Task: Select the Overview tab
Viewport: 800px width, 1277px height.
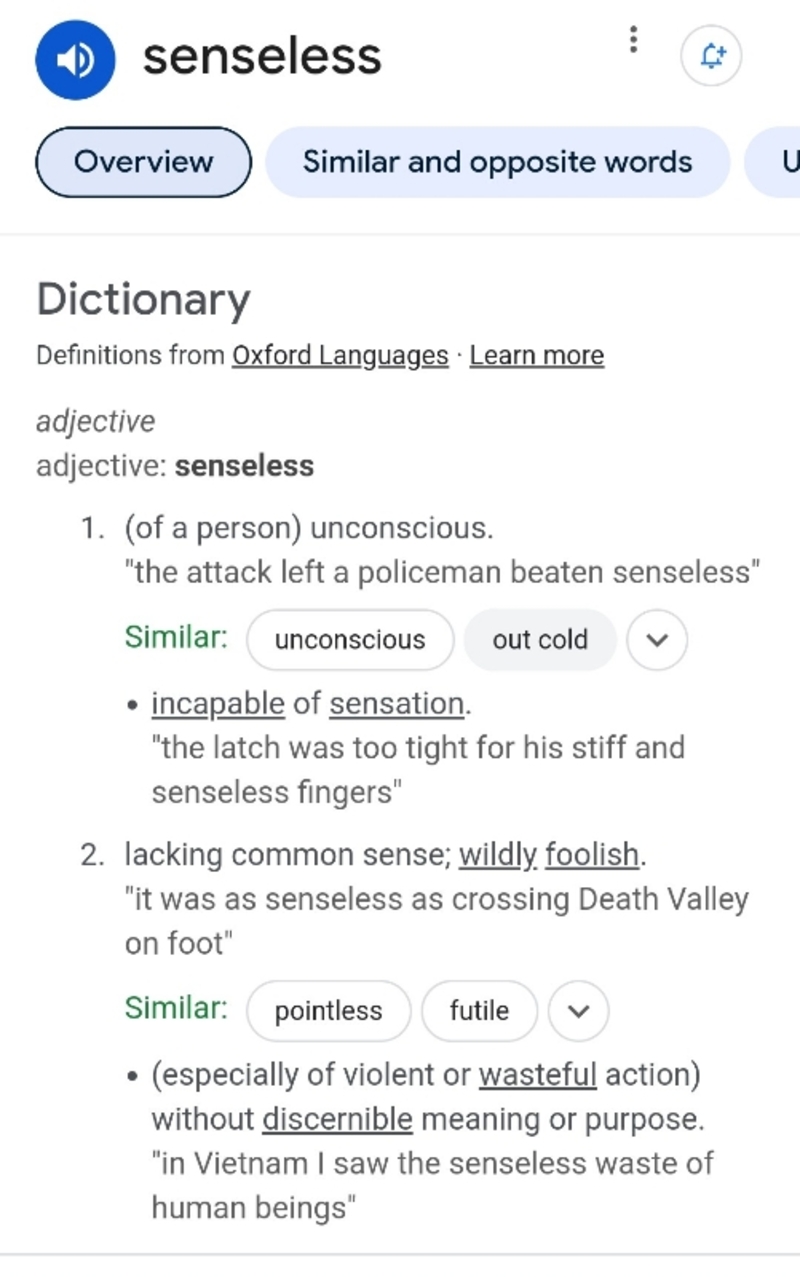Action: click(x=143, y=162)
